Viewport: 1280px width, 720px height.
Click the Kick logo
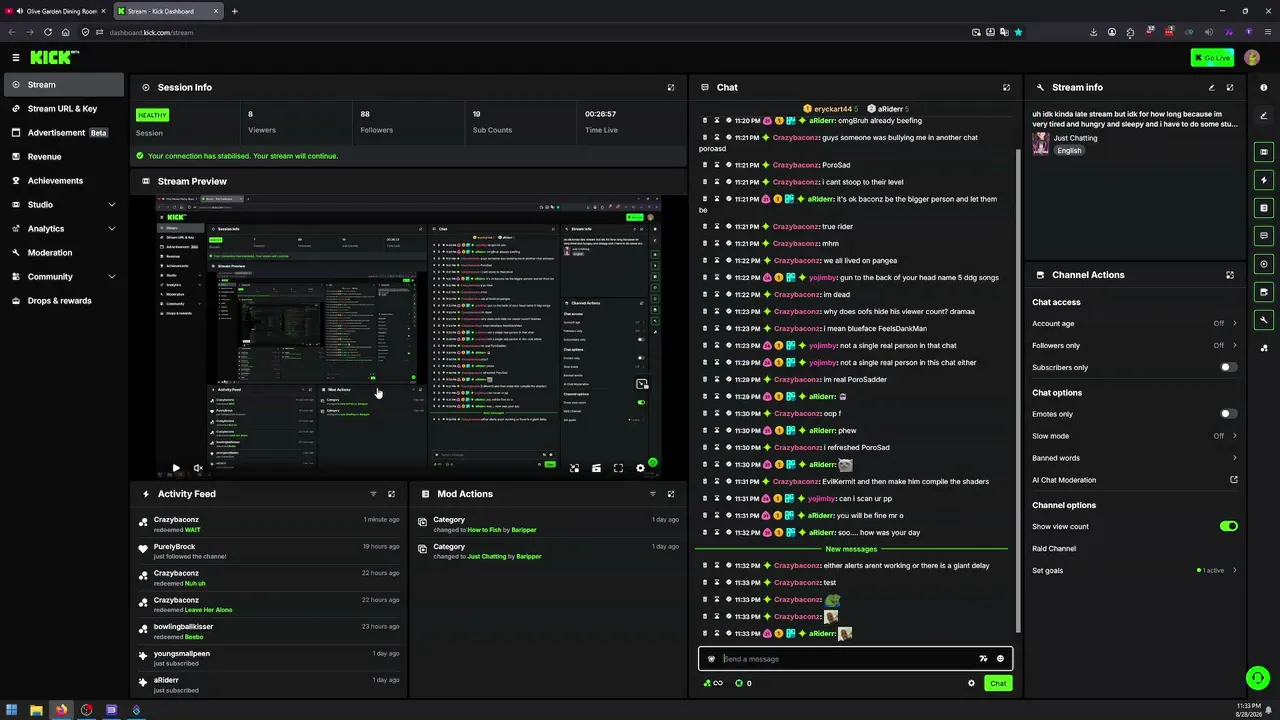54,58
